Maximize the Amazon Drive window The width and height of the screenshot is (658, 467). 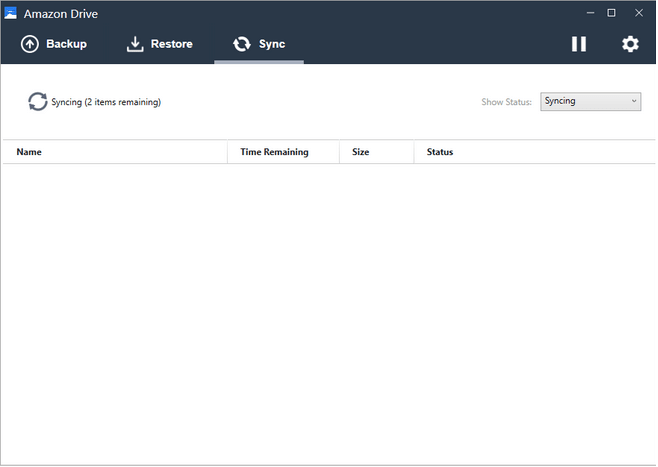click(612, 13)
